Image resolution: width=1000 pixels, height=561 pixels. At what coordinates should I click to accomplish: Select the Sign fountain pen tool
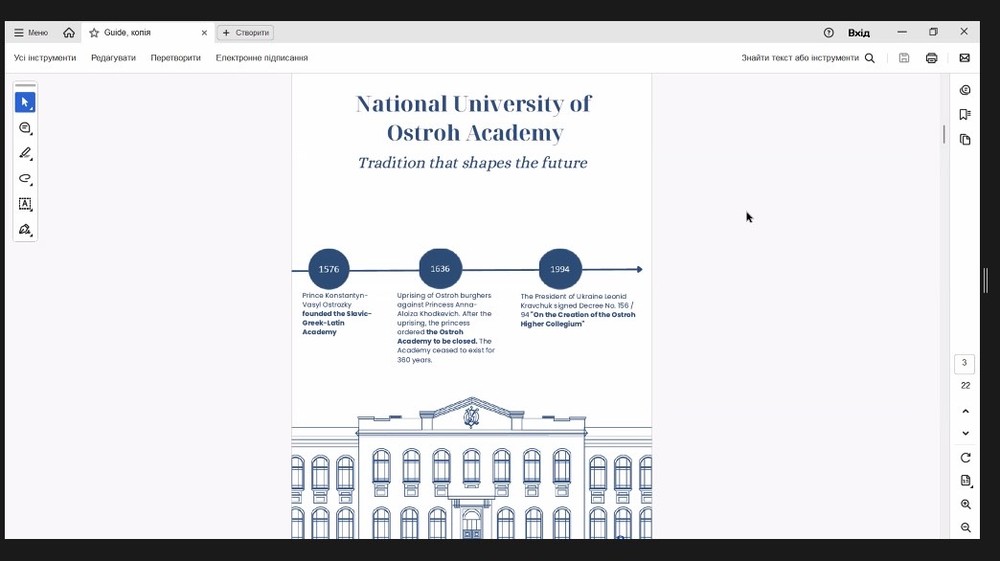25,230
